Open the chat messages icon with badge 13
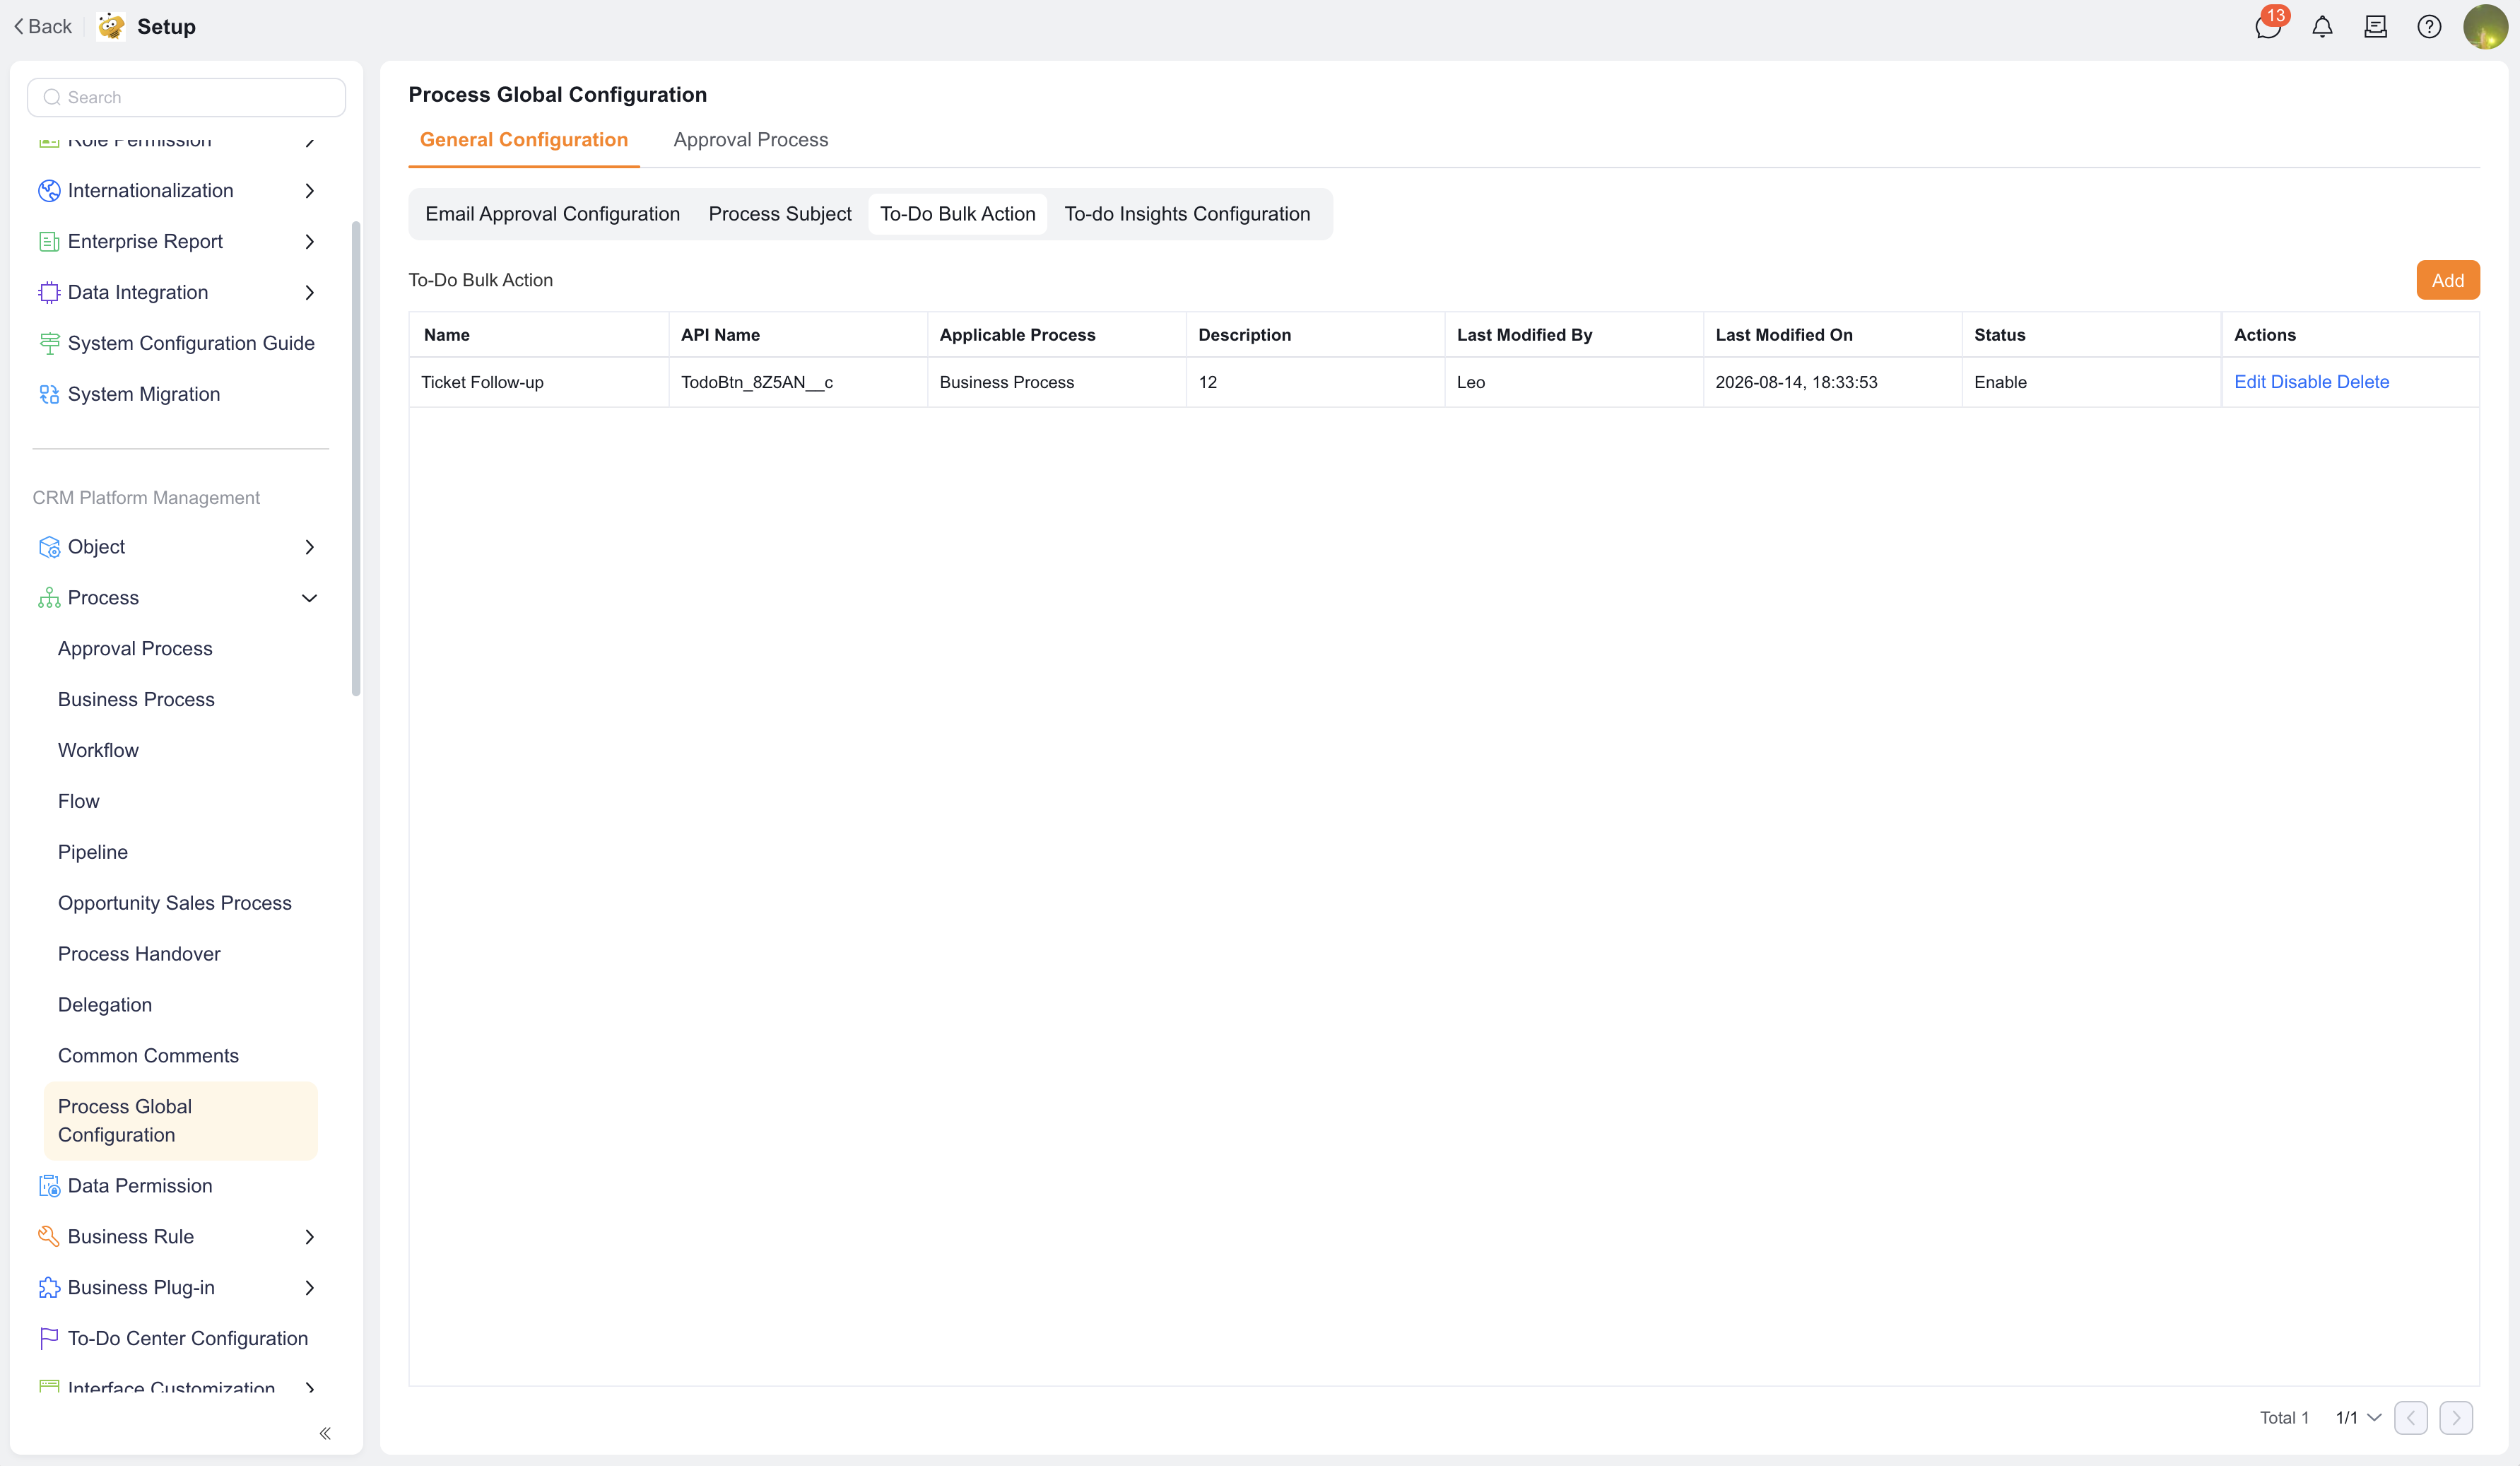 2268,27
